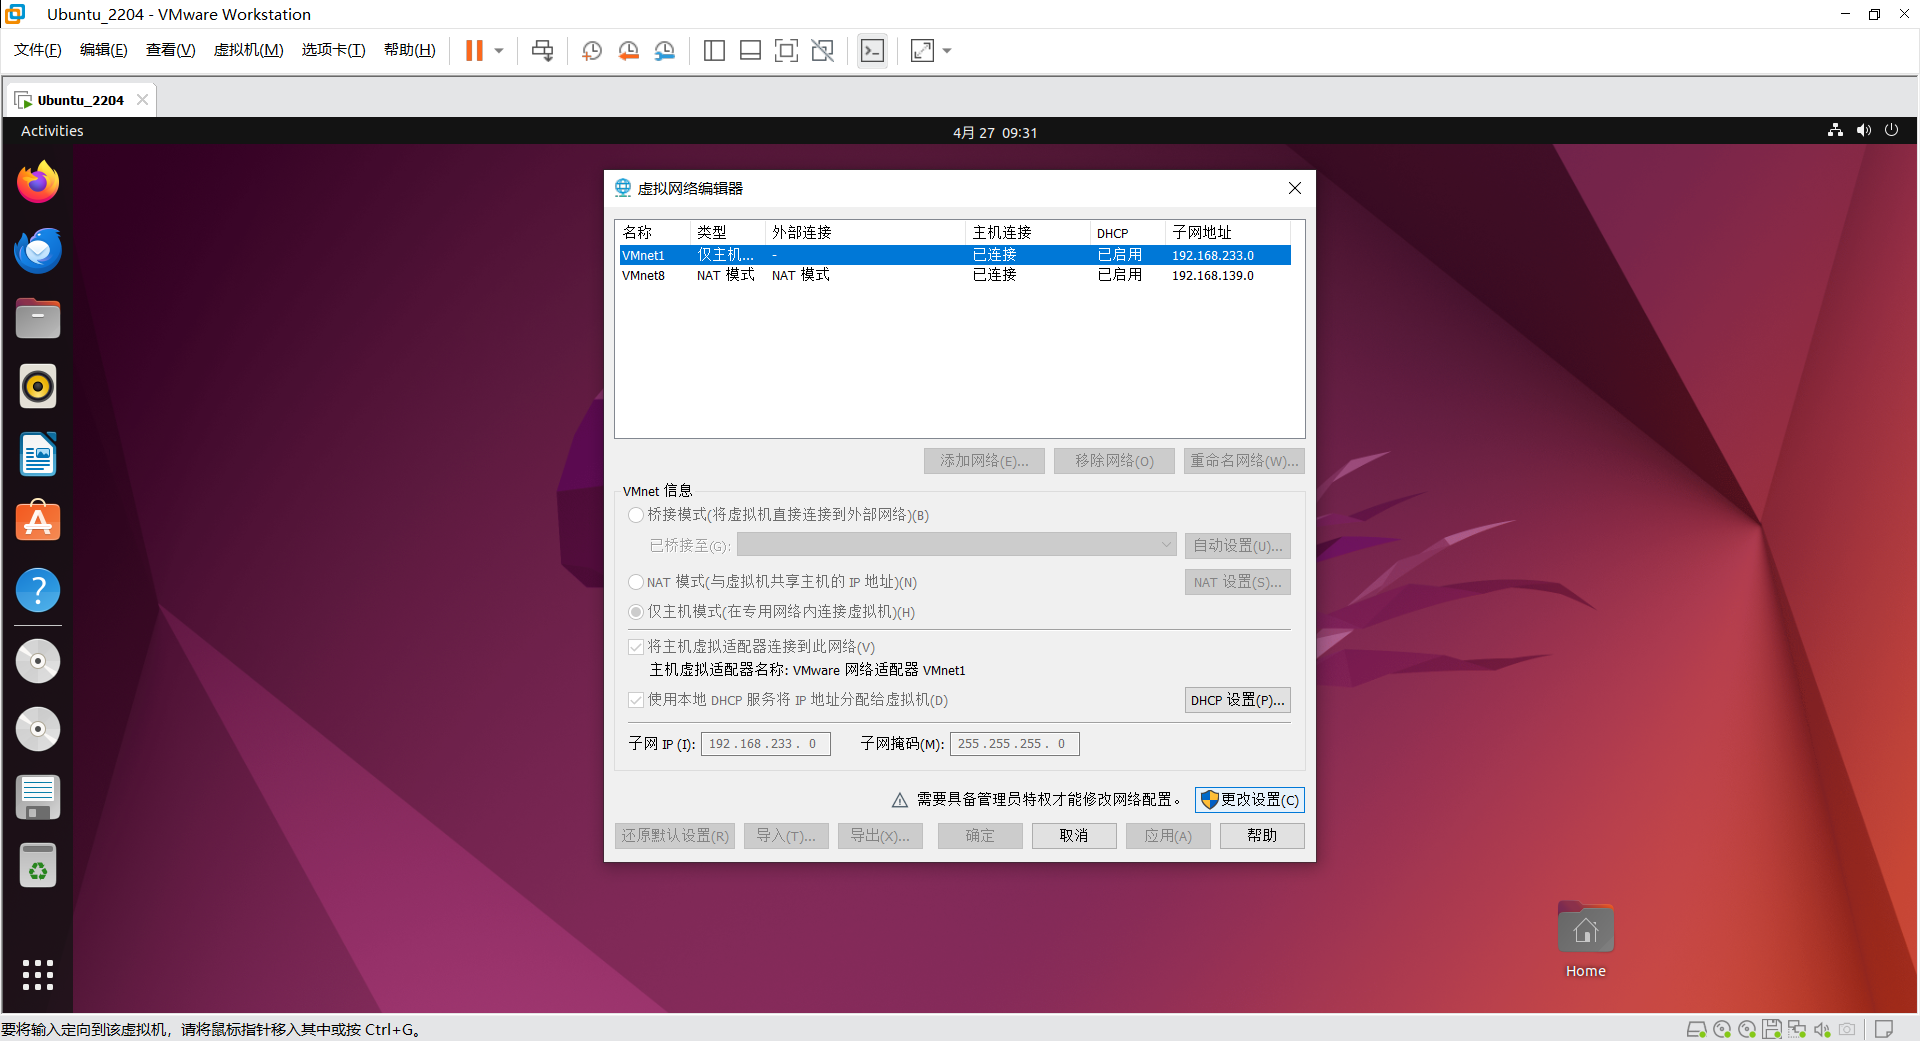The image size is (1920, 1041).
Task: Open the Ubuntu clock and calendar
Action: (x=995, y=132)
